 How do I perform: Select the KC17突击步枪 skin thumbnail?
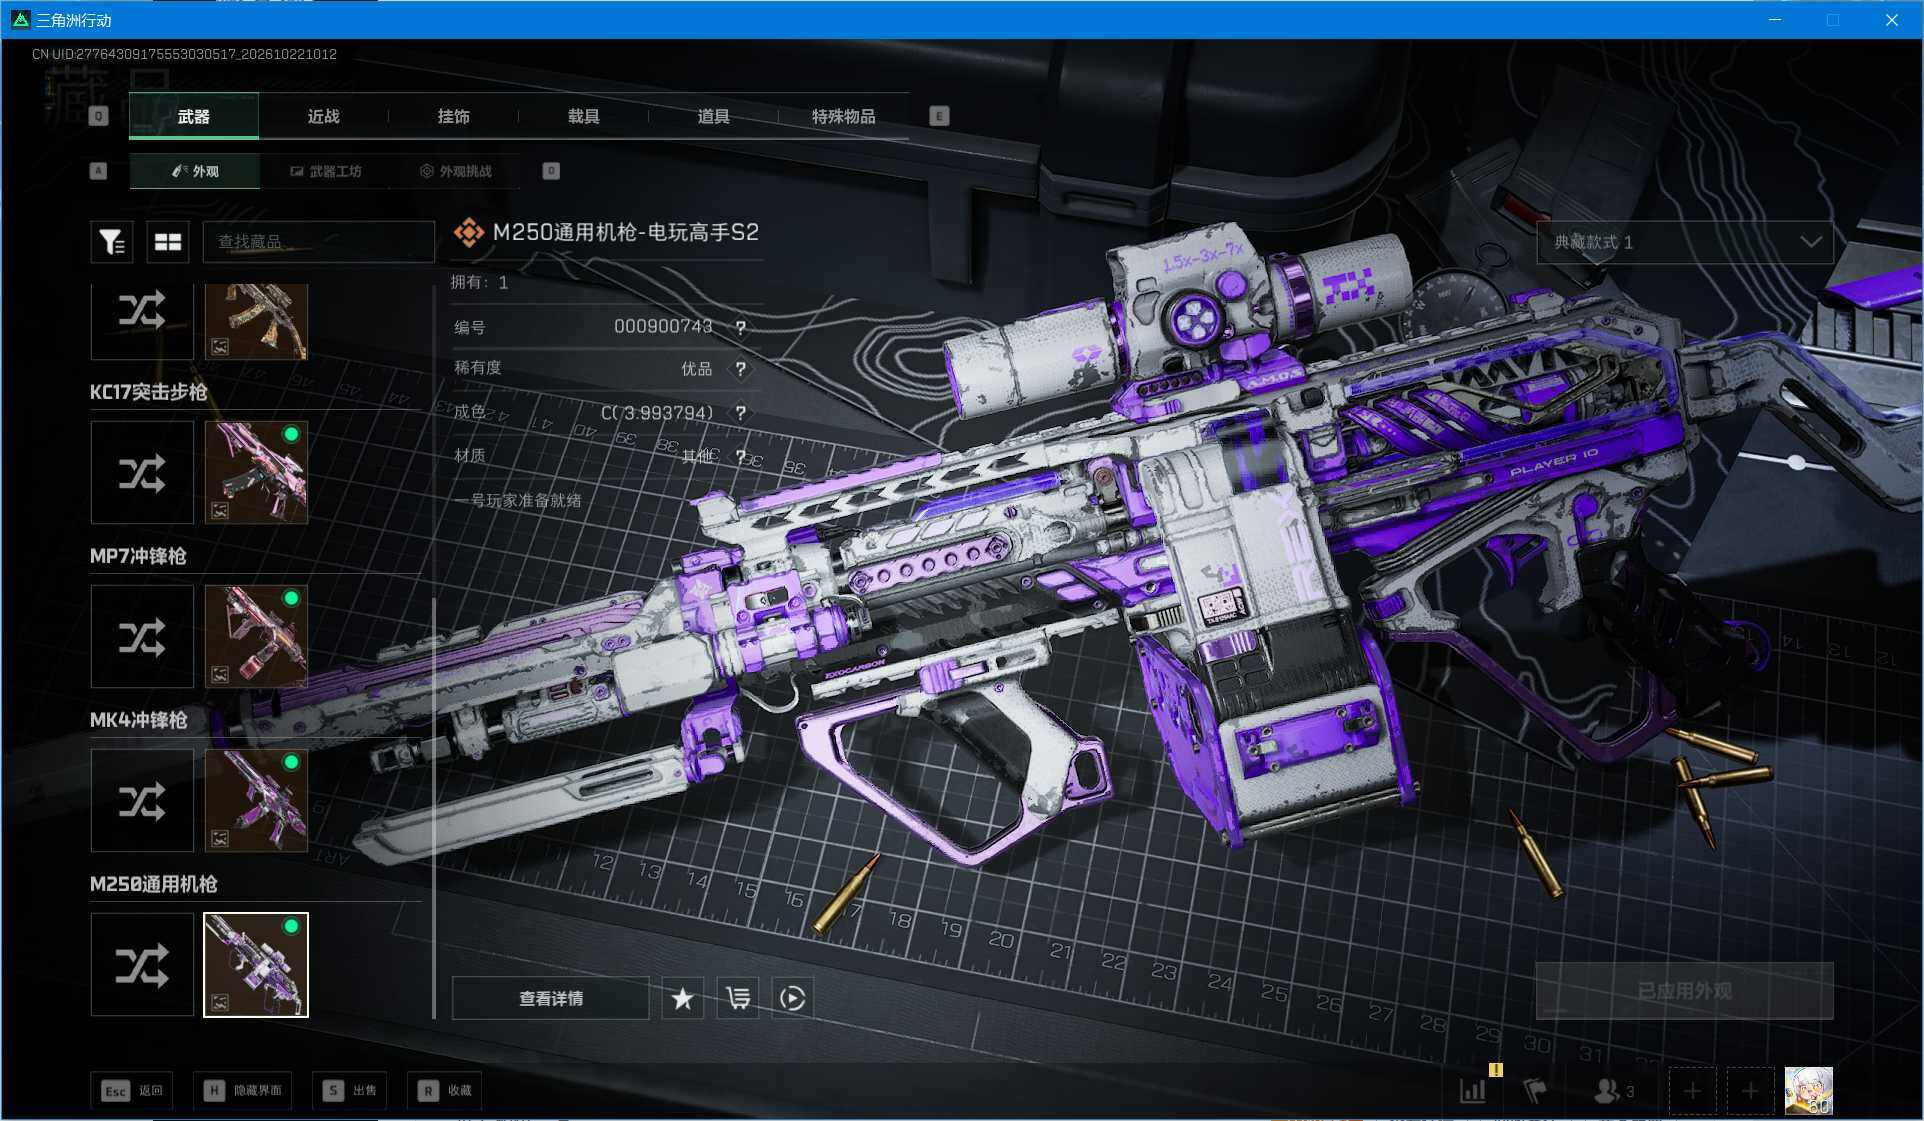click(x=256, y=472)
